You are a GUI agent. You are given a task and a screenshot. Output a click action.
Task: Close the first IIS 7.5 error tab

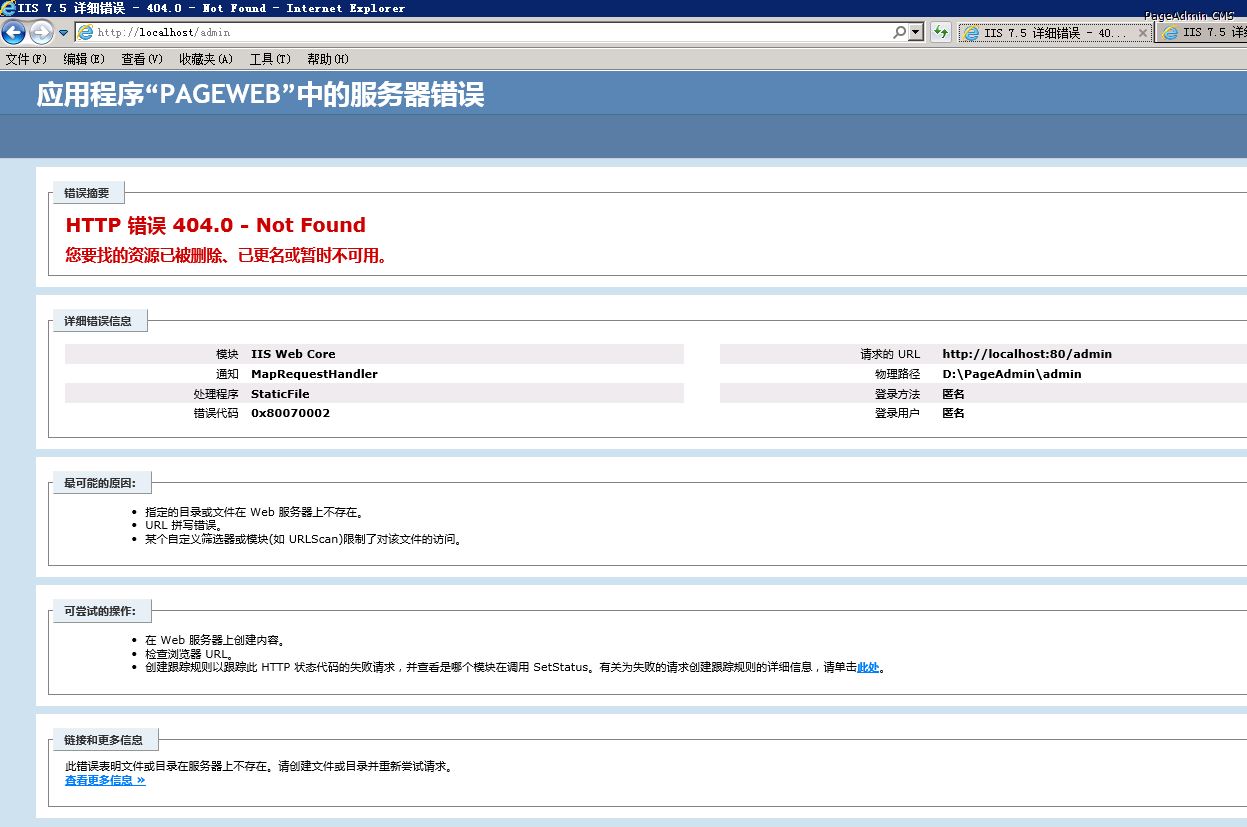[1143, 33]
